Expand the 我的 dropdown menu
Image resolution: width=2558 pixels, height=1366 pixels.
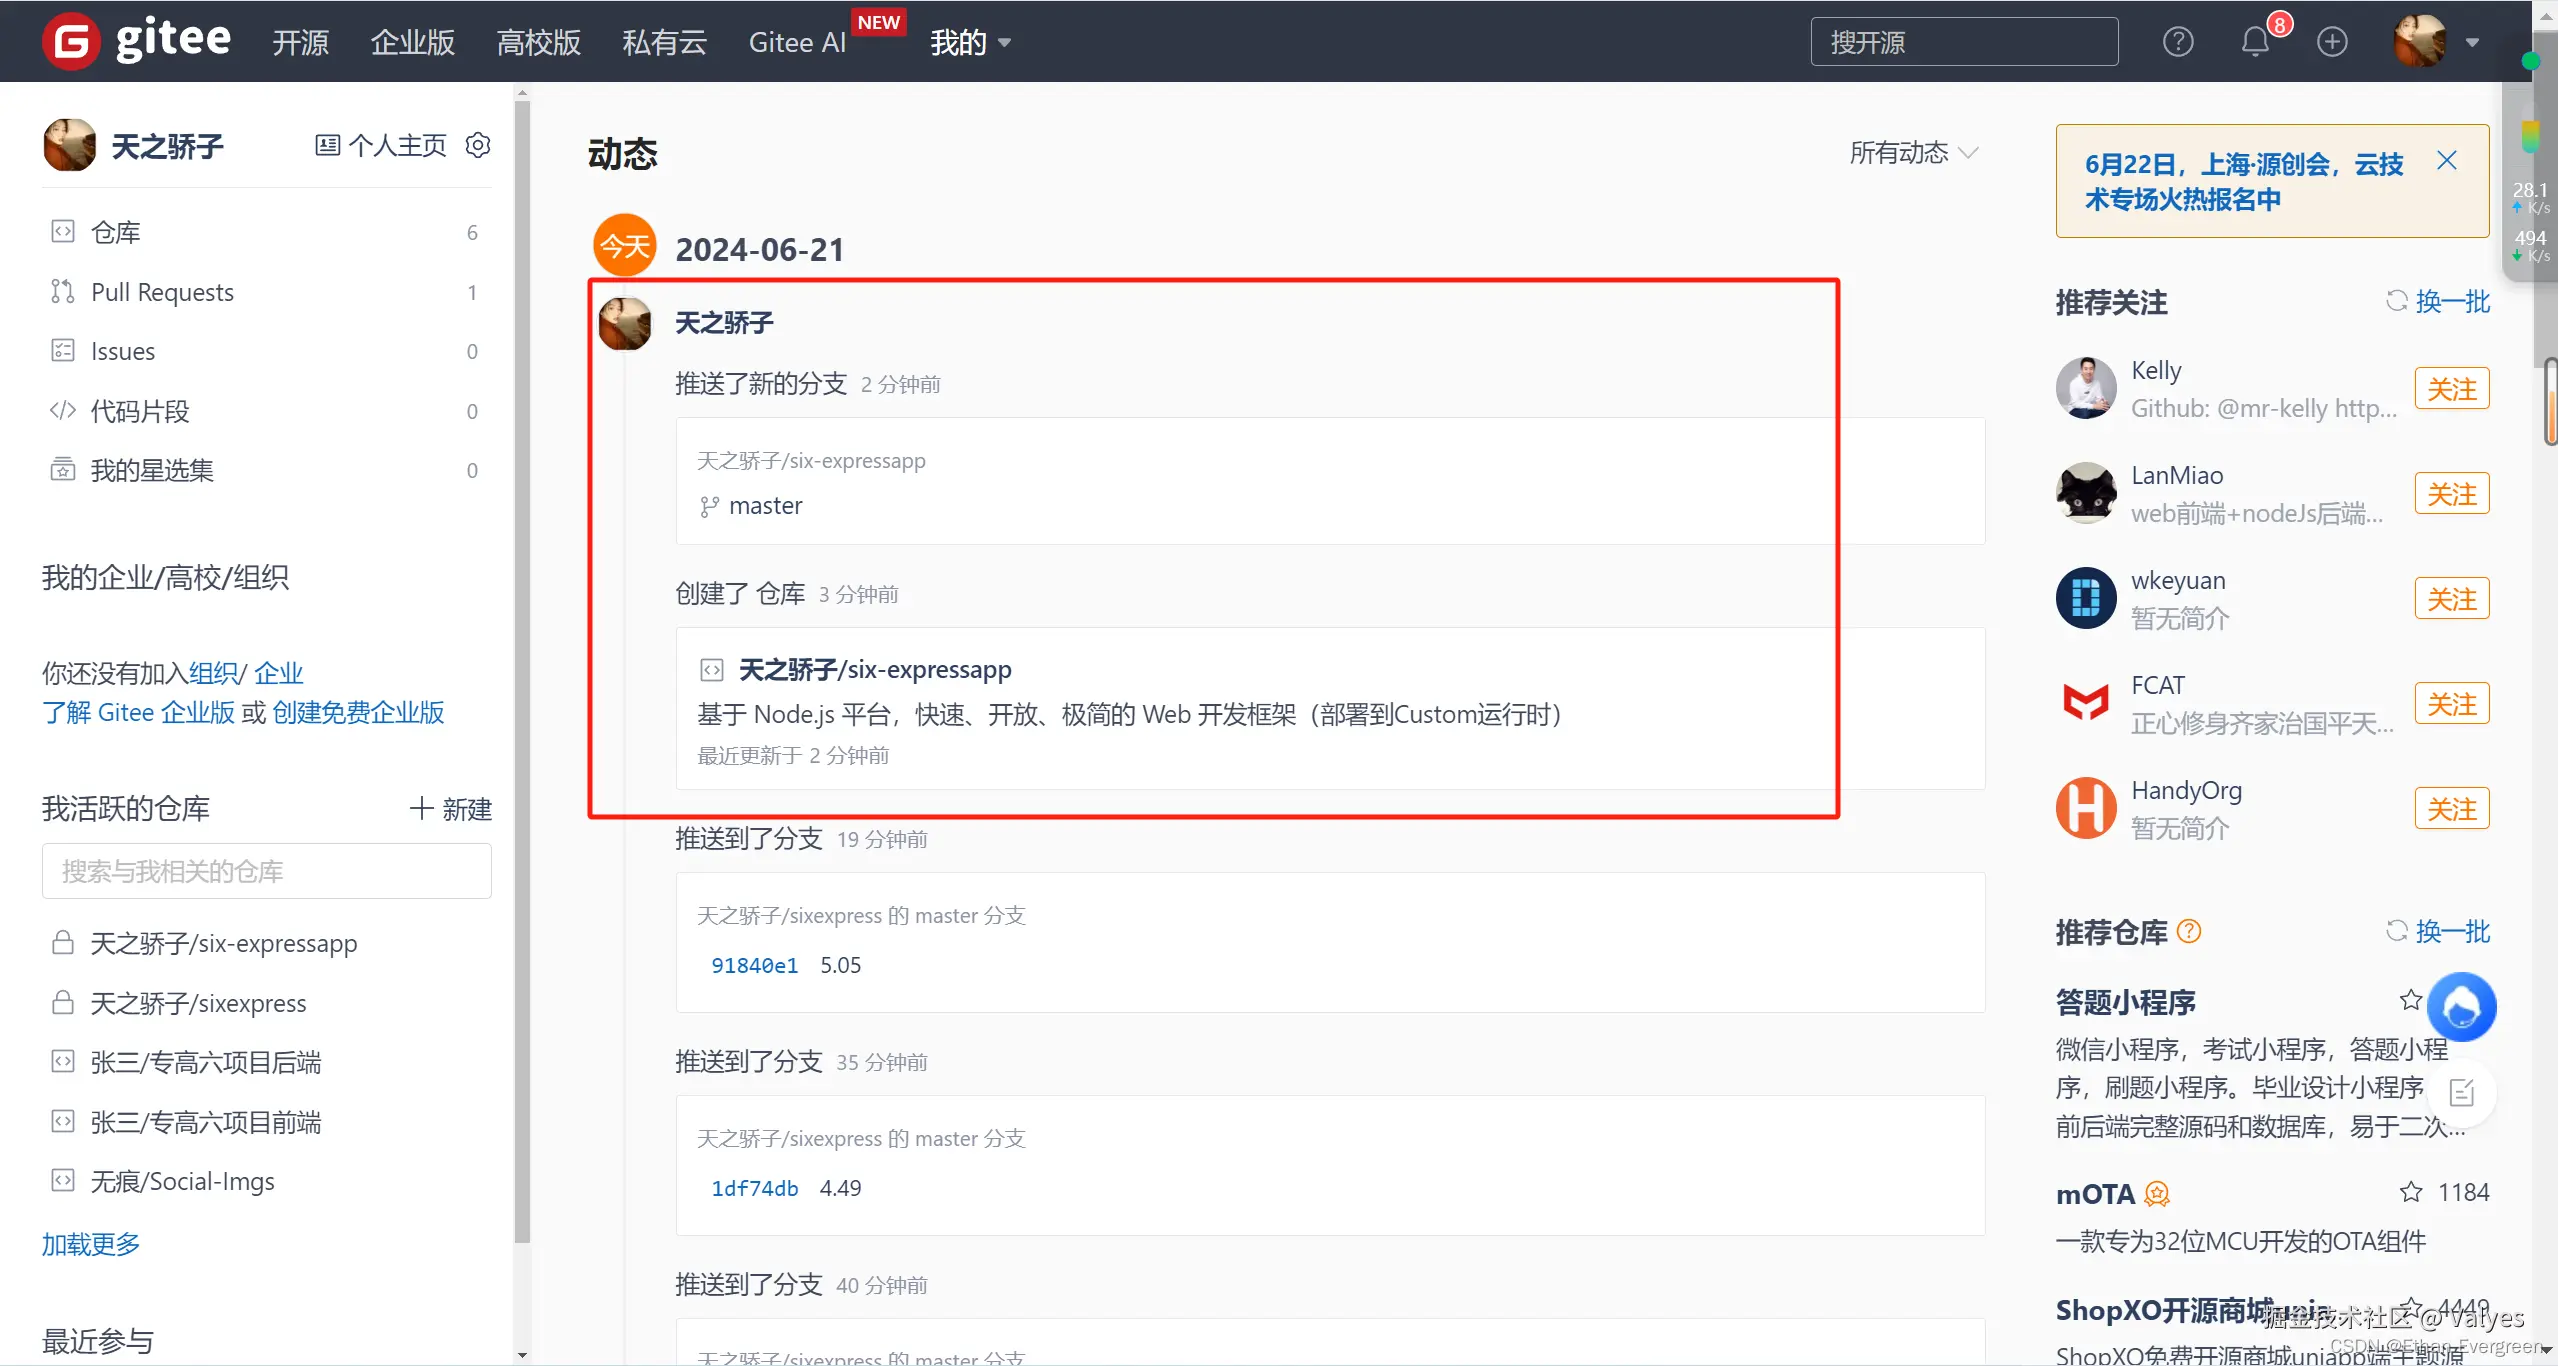970,43
